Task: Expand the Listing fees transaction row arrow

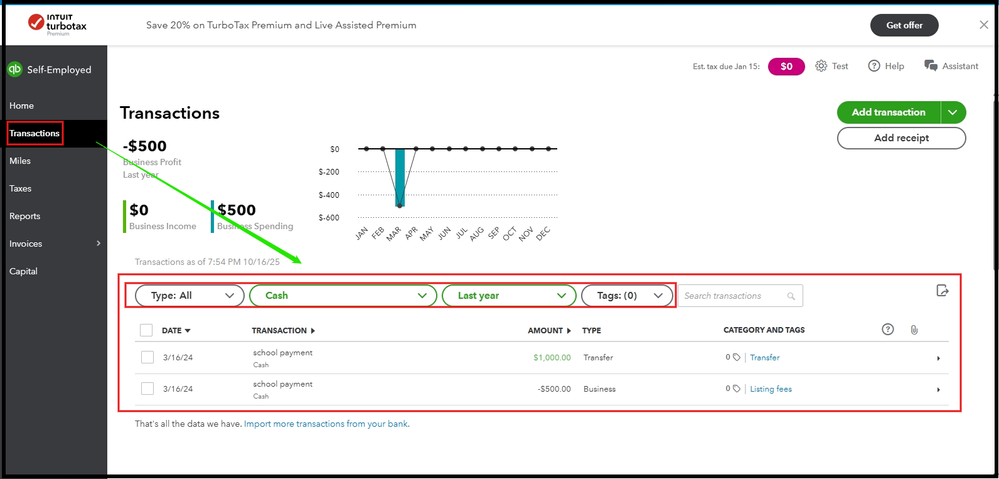Action: (x=938, y=389)
